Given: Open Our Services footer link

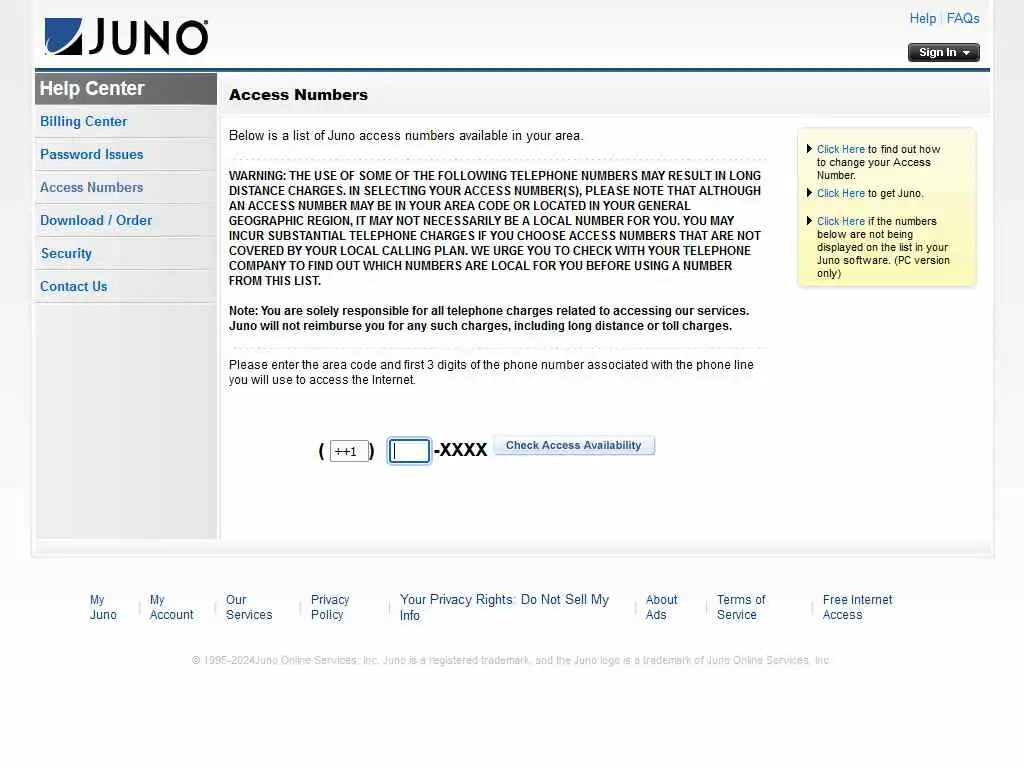Looking at the screenshot, I should 249,607.
